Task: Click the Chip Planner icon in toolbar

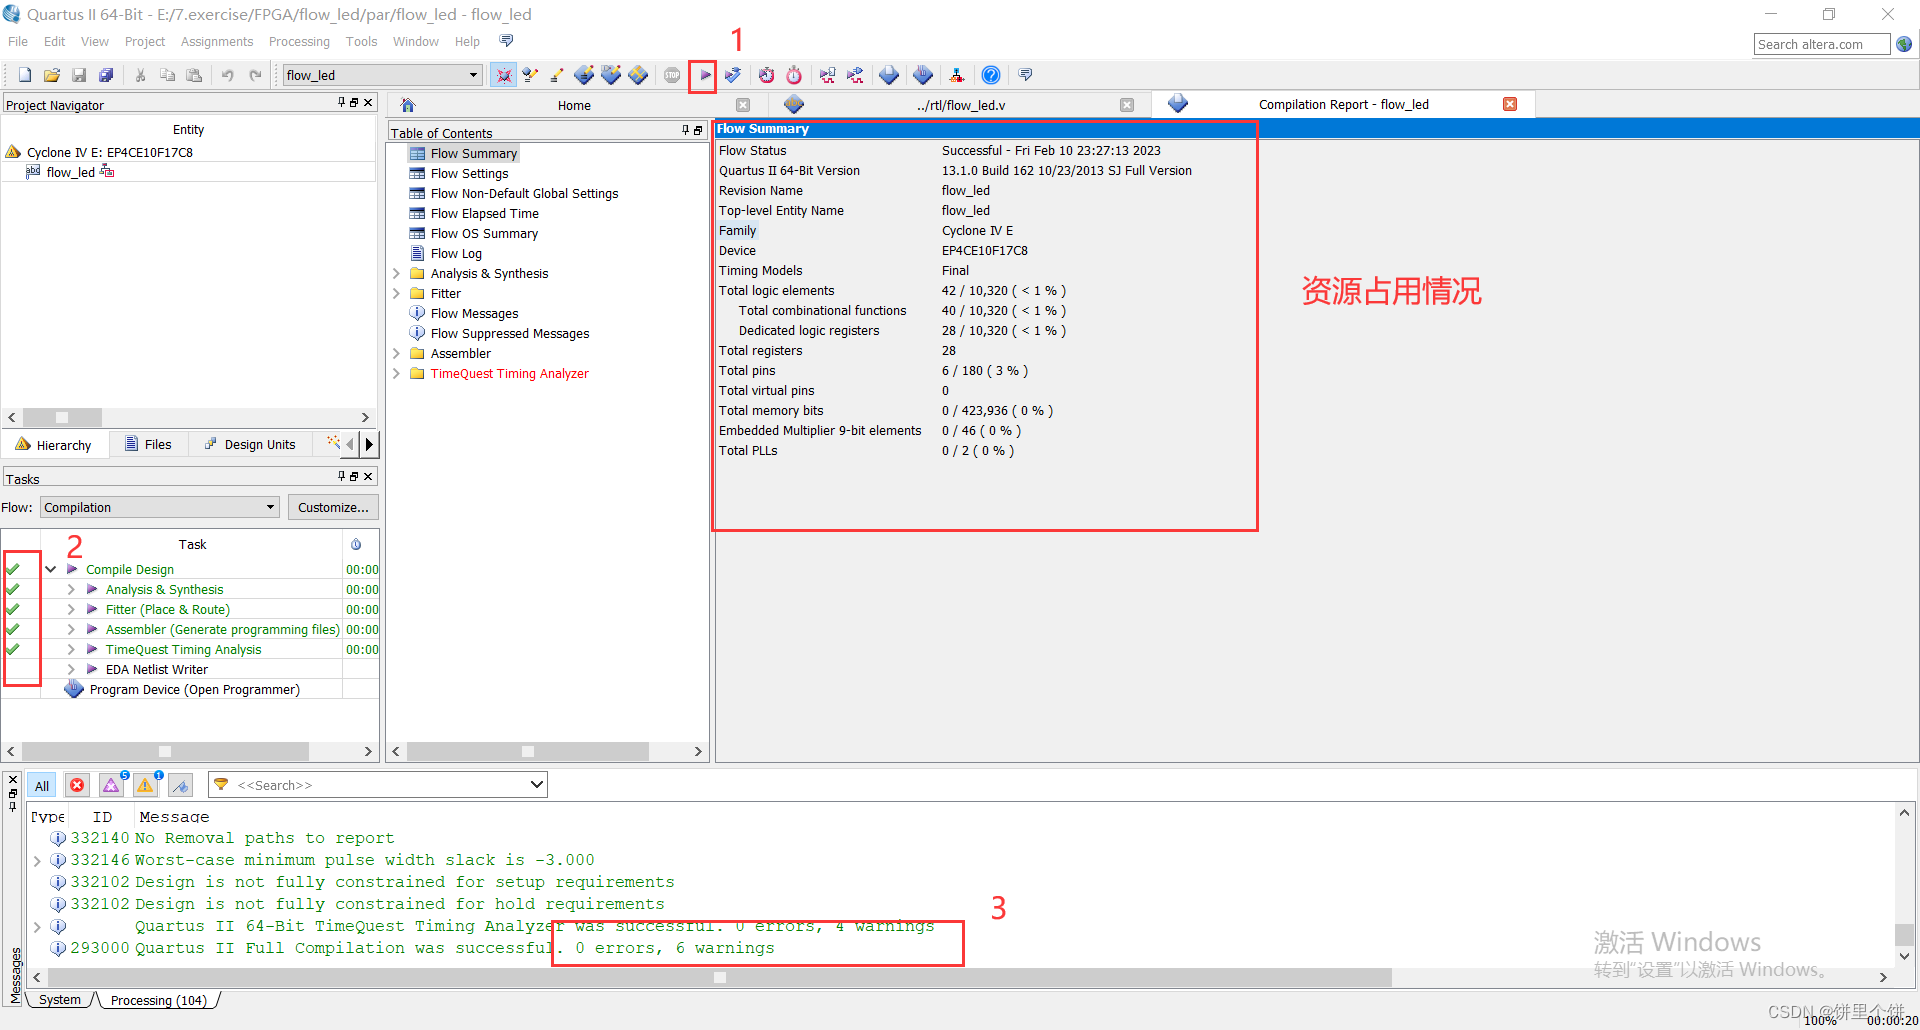Action: tap(638, 75)
